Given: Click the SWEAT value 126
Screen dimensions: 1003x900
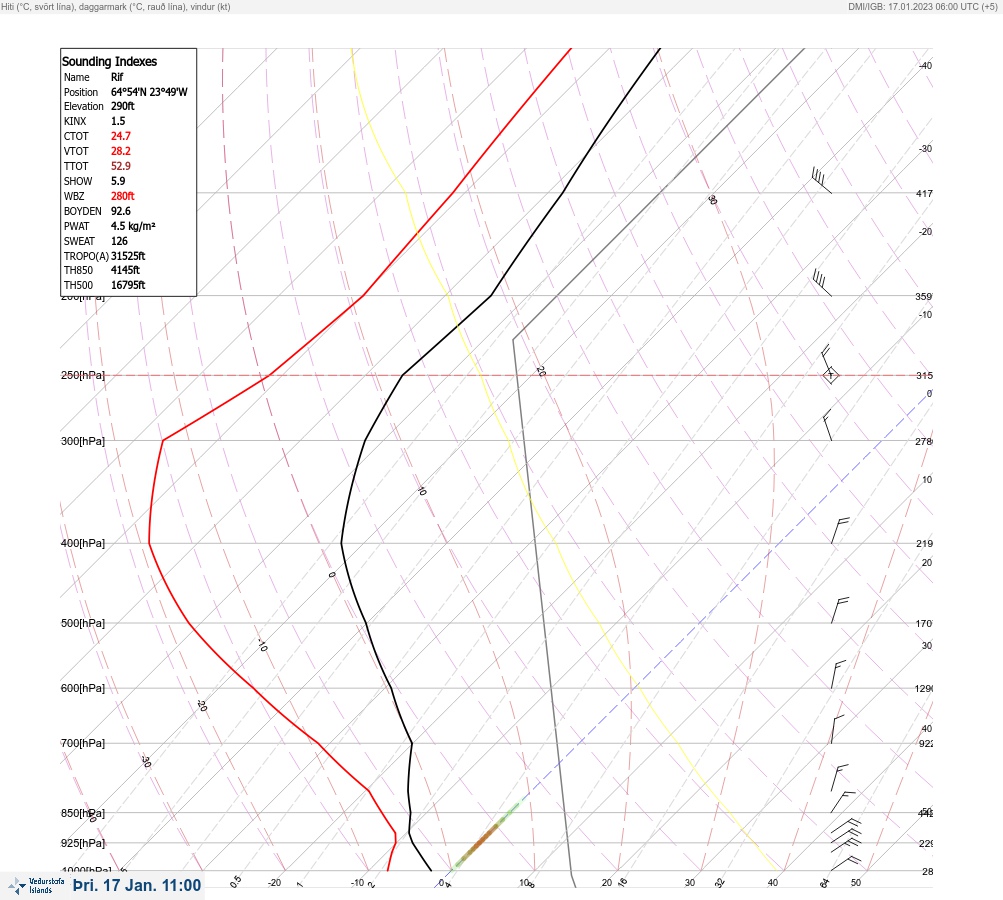Looking at the screenshot, I should pyautogui.click(x=119, y=241).
